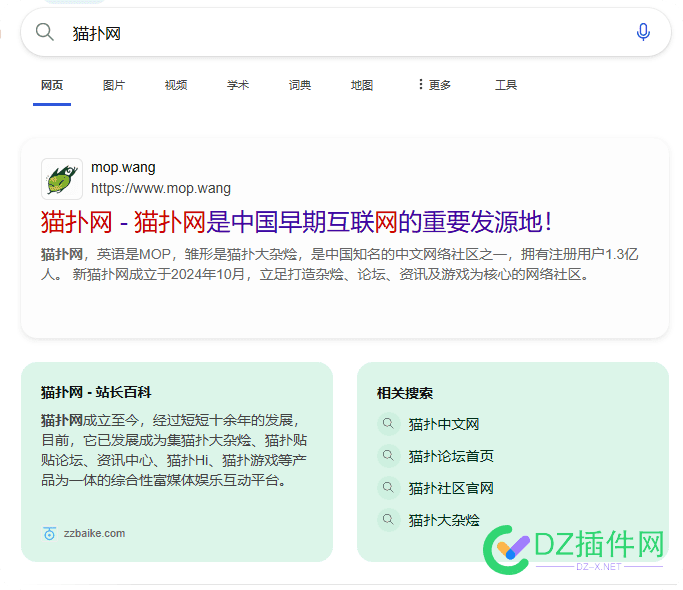Image resolution: width=683 pixels, height=590 pixels.
Task: Click the search magnifier icon
Action: (x=44, y=32)
